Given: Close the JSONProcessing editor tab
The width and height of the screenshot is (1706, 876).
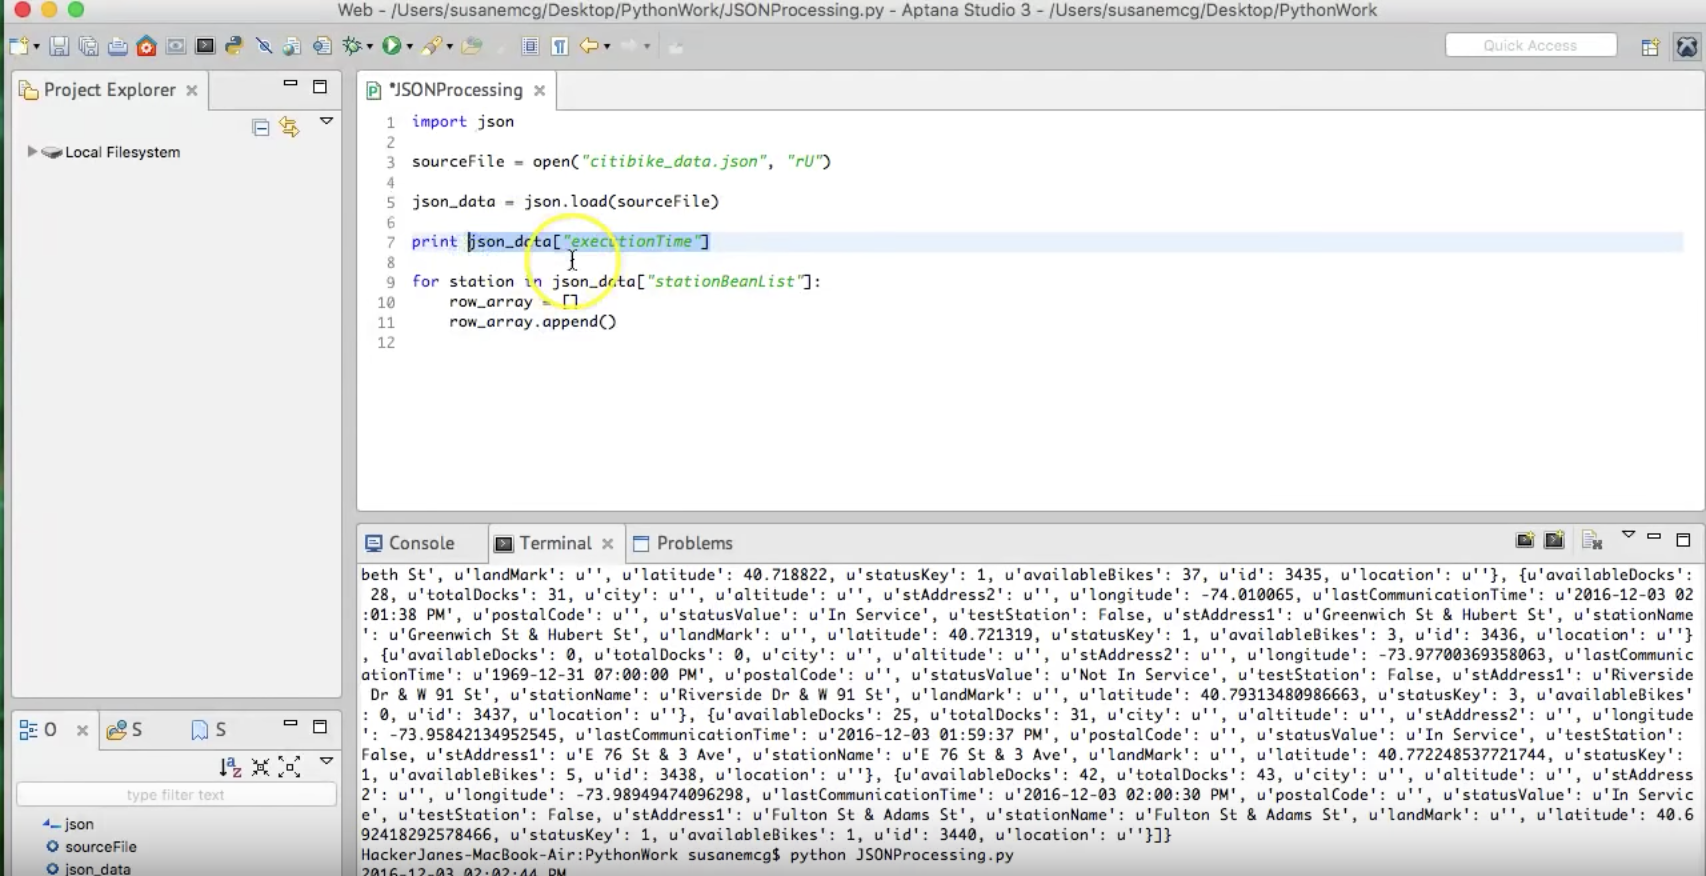Looking at the screenshot, I should click(x=539, y=90).
